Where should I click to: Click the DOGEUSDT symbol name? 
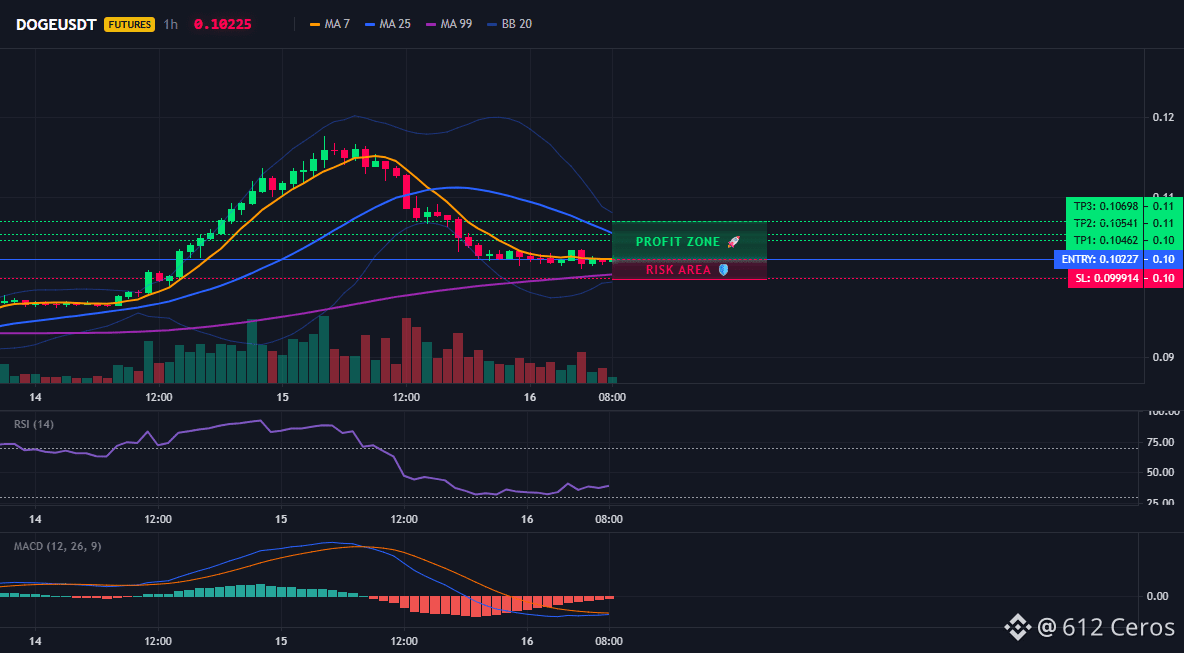[56, 24]
